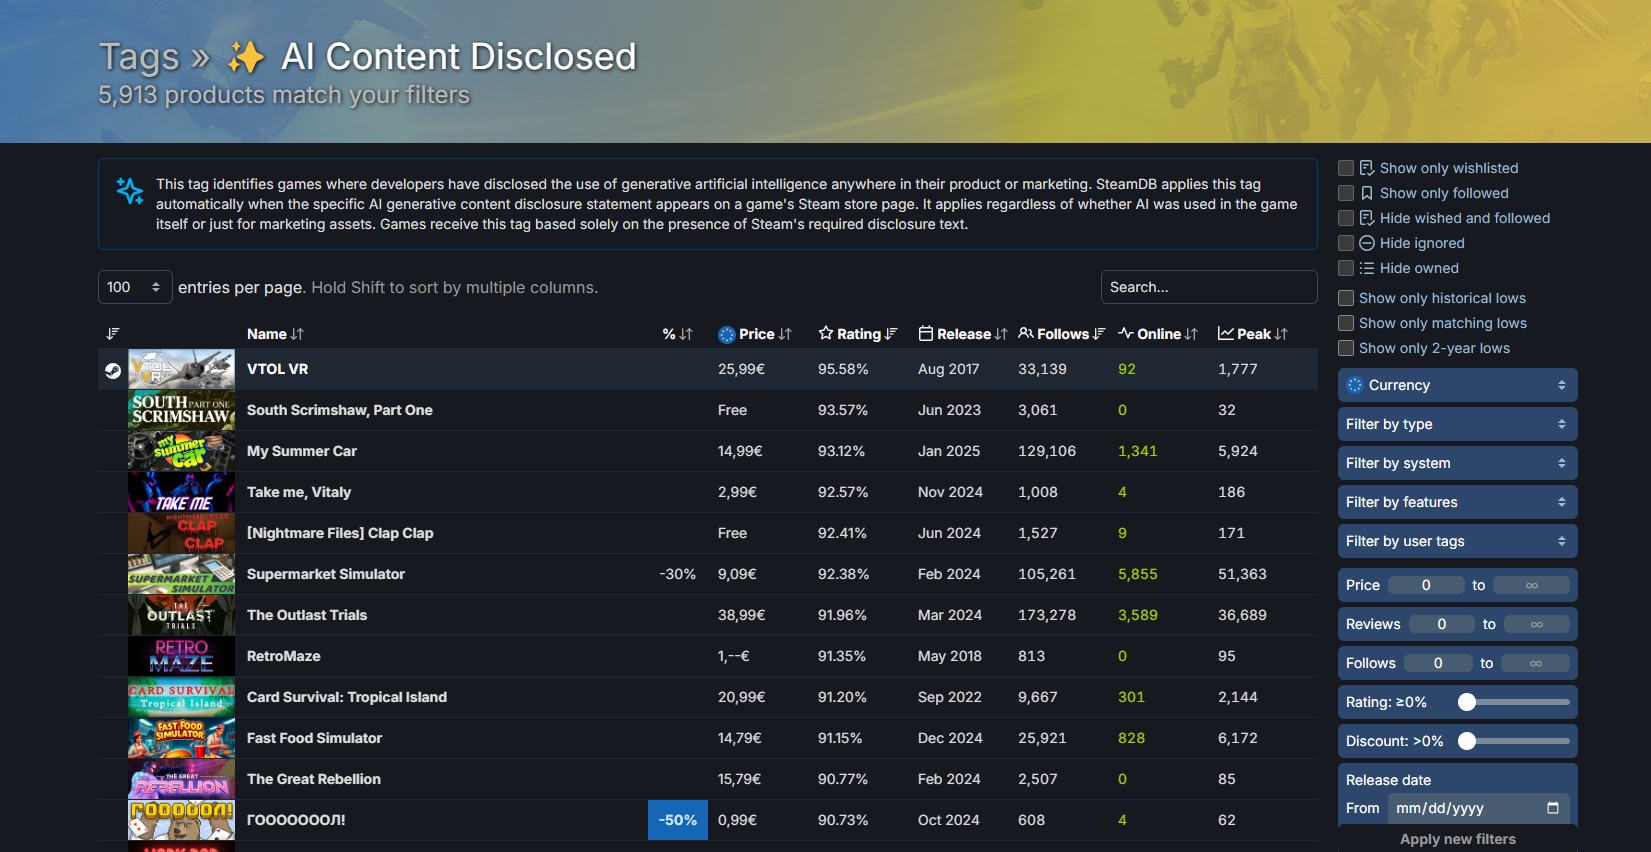Click the Steam icon beside VTOL VR

tap(113, 370)
